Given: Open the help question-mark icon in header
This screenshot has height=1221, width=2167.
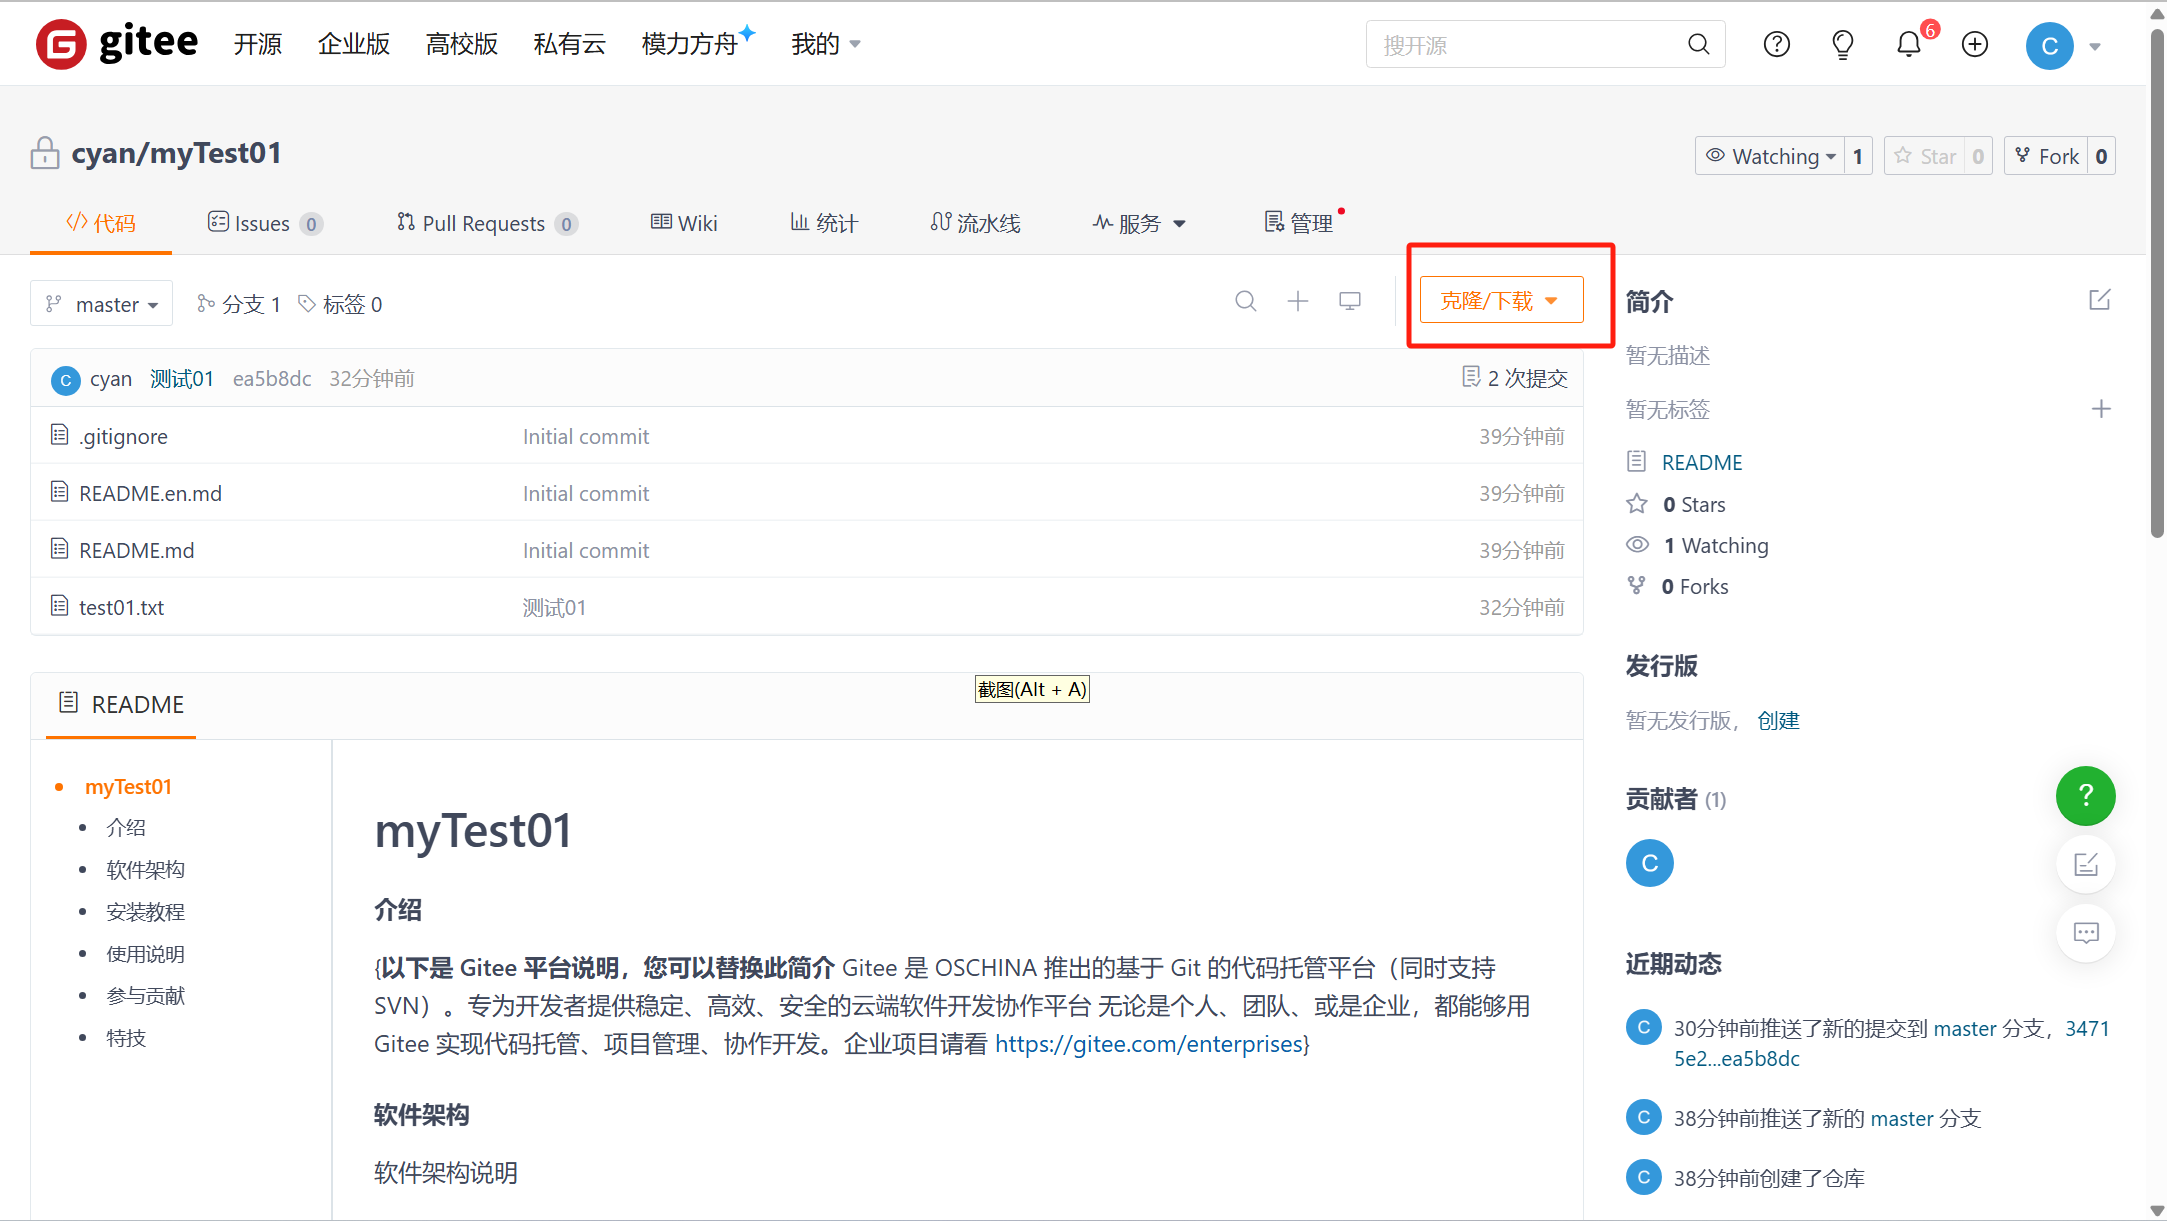Looking at the screenshot, I should tap(1777, 45).
